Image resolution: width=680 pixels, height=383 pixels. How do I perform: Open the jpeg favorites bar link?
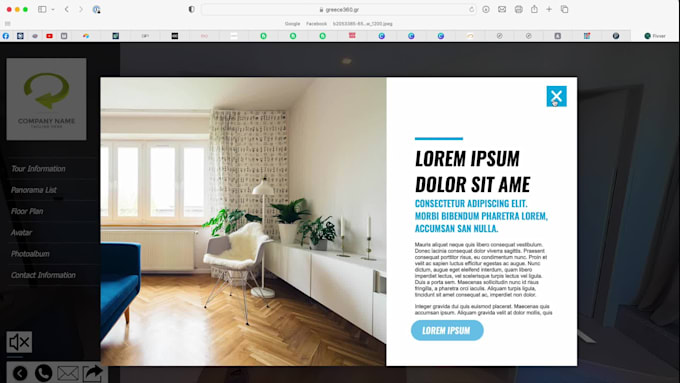[x=363, y=24]
